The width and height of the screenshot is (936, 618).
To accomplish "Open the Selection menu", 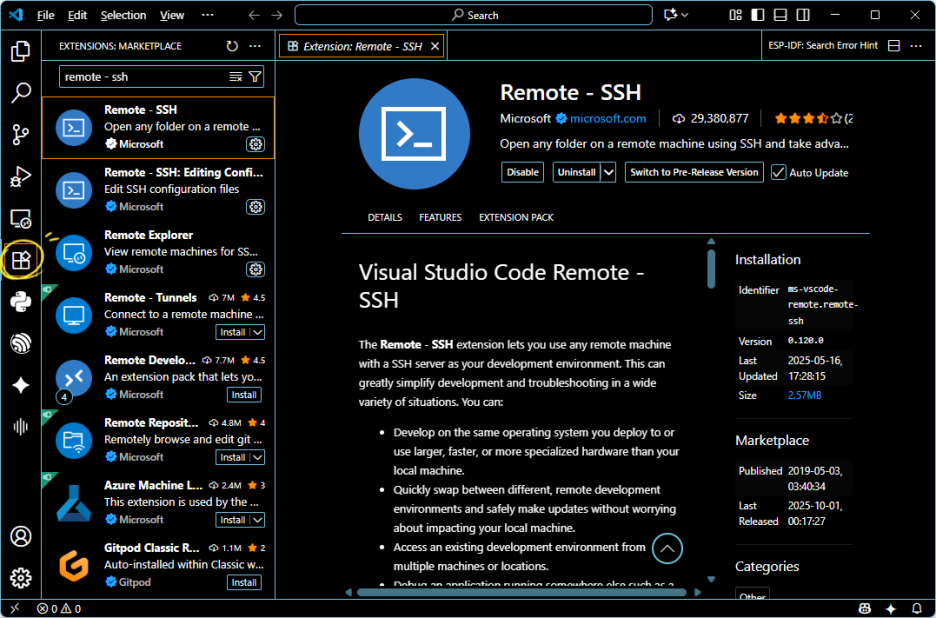I will click(x=123, y=15).
